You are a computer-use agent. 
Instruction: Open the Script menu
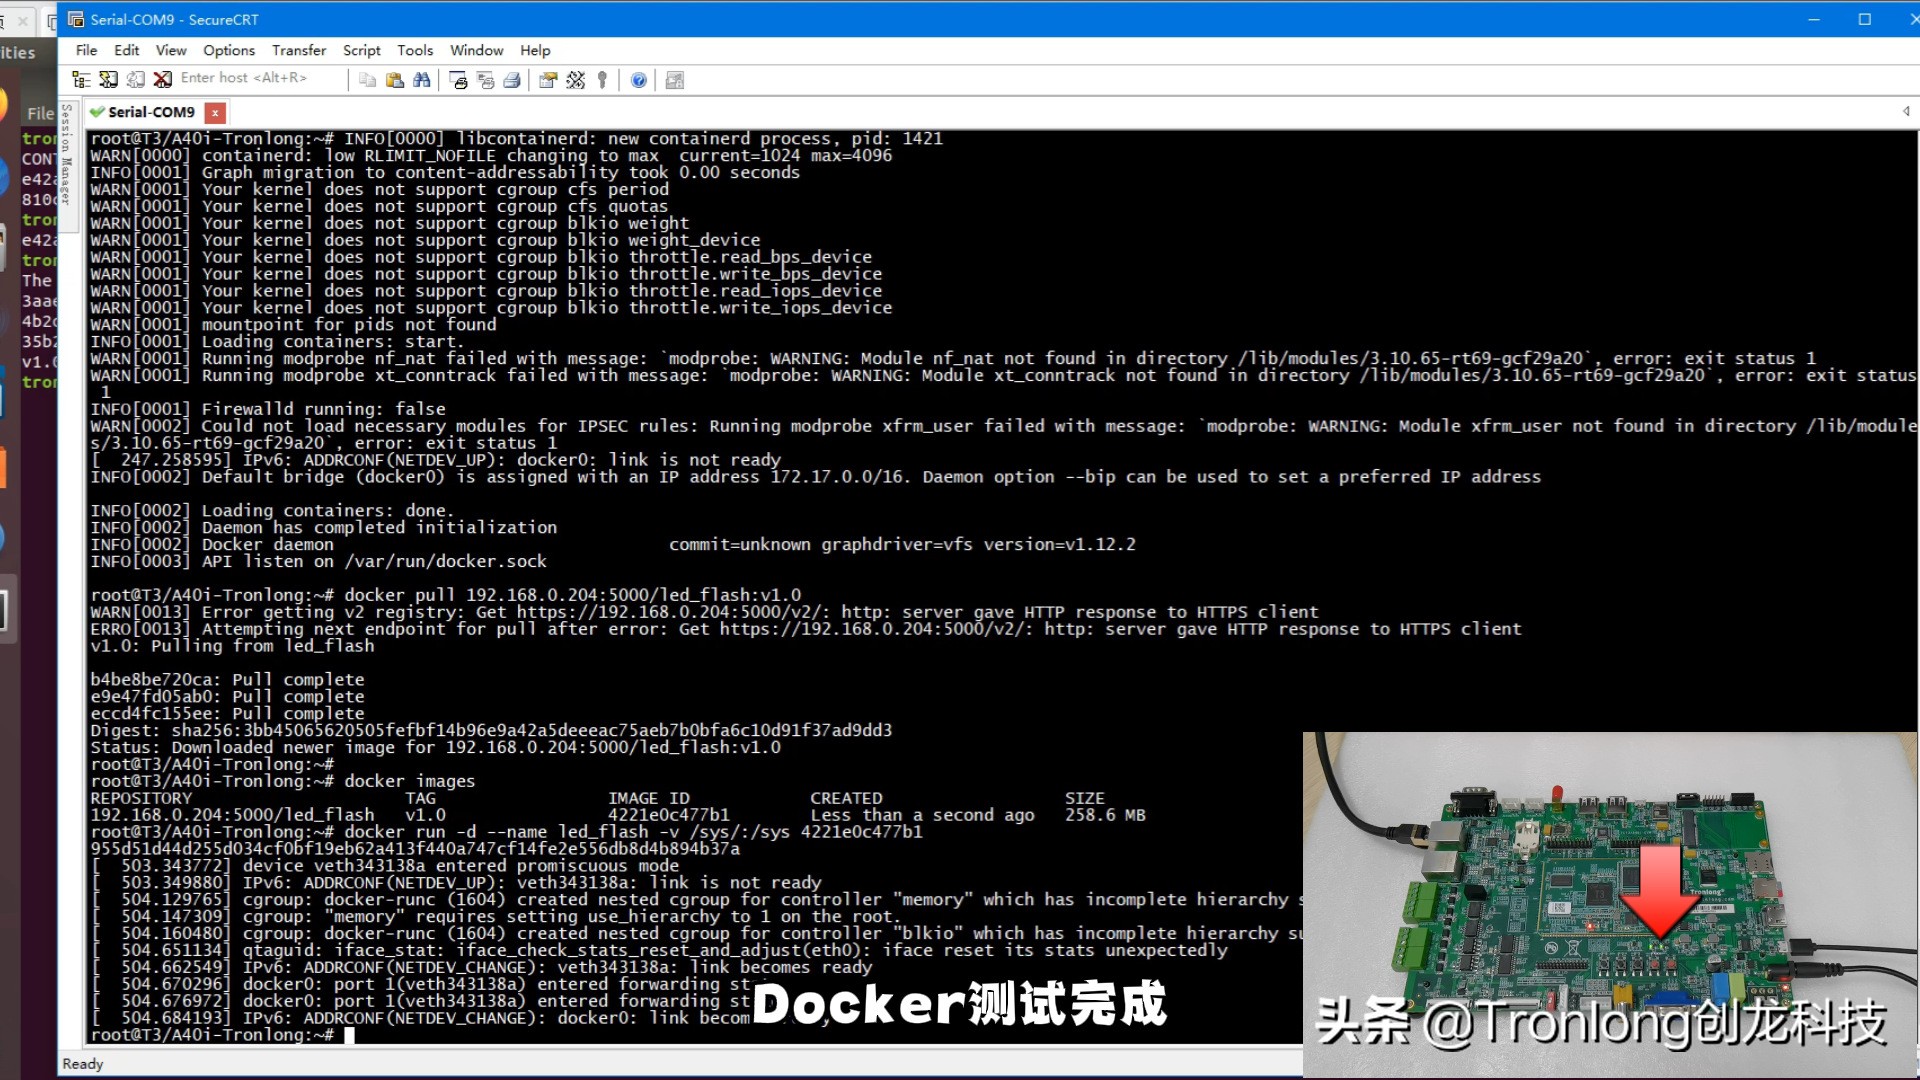361,50
